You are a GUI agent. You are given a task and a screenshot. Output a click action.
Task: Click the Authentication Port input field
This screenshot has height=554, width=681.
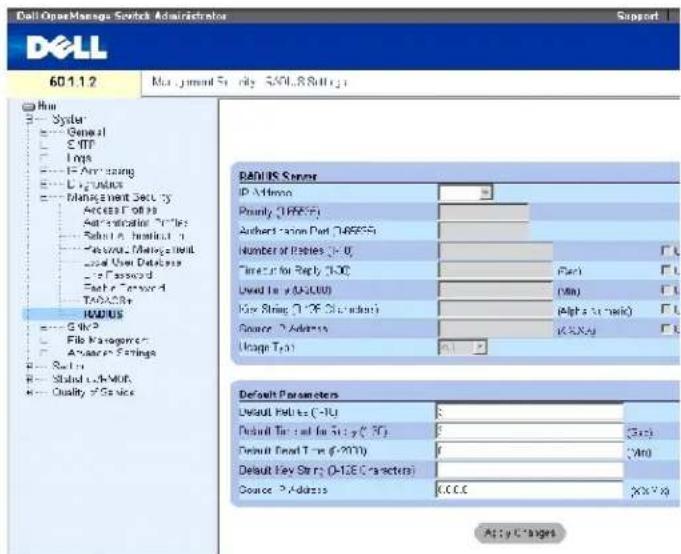[x=484, y=231]
